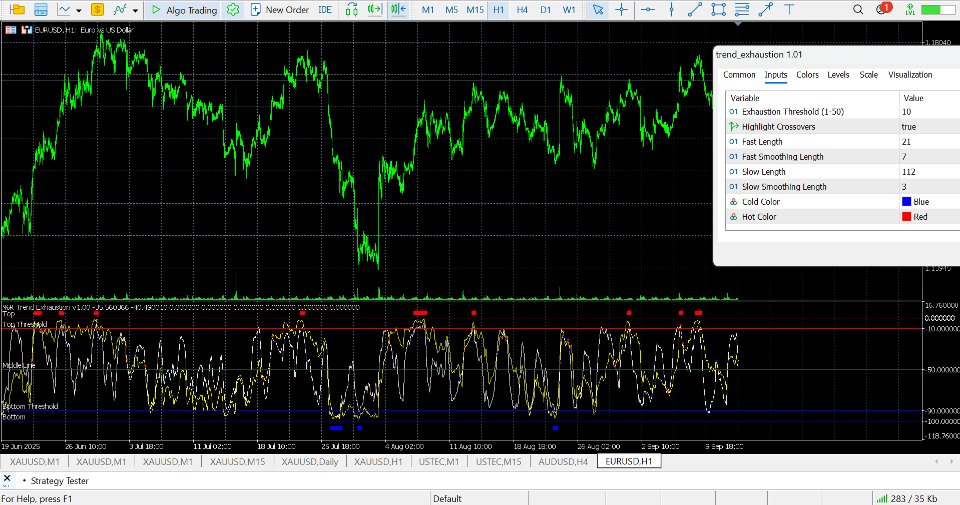Click the chart type line icon
The image size is (960, 505).
(64, 9)
